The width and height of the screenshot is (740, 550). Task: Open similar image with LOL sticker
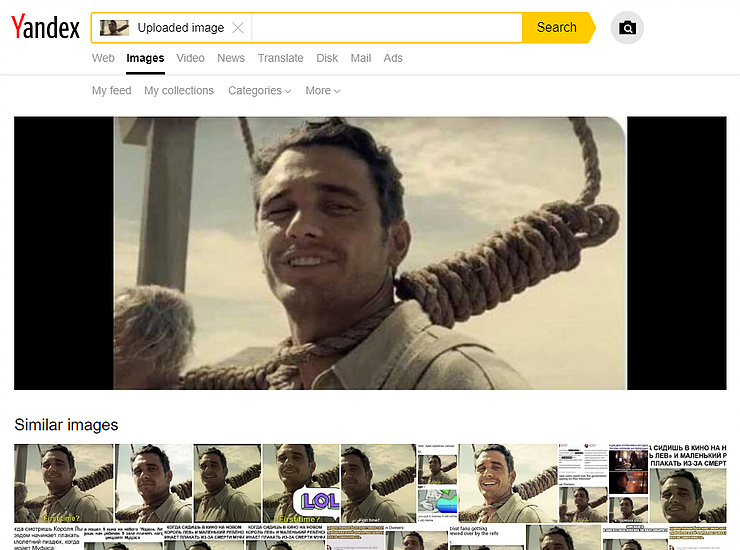pyautogui.click(x=300, y=483)
